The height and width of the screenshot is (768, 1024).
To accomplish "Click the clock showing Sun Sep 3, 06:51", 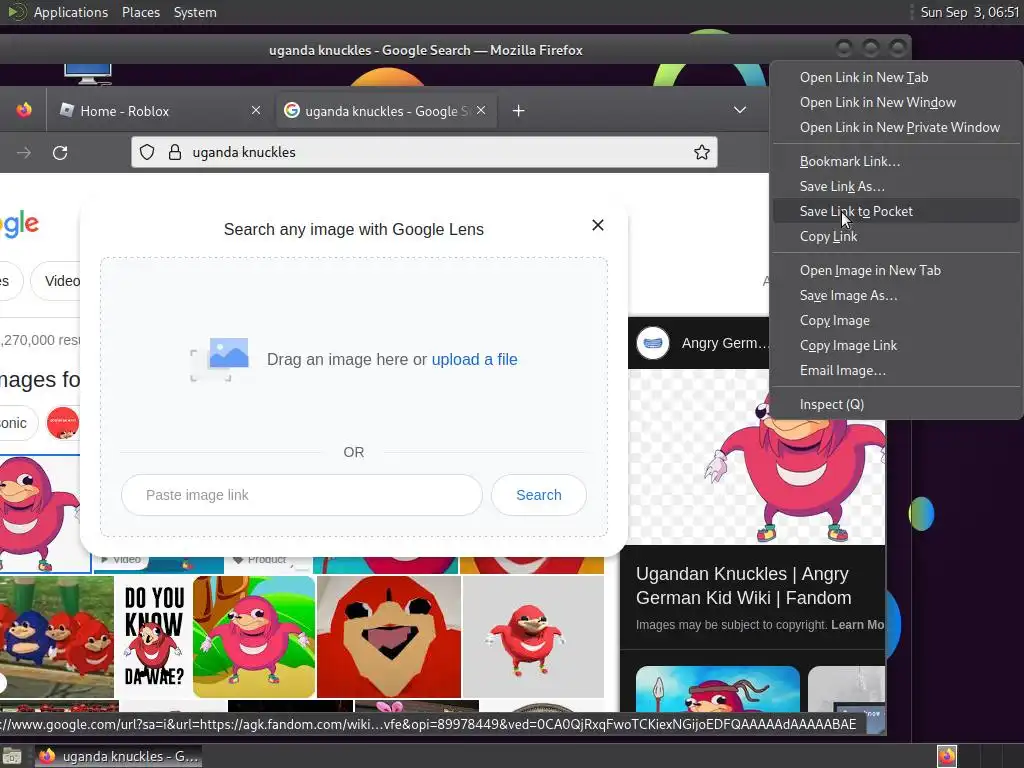I will (969, 12).
